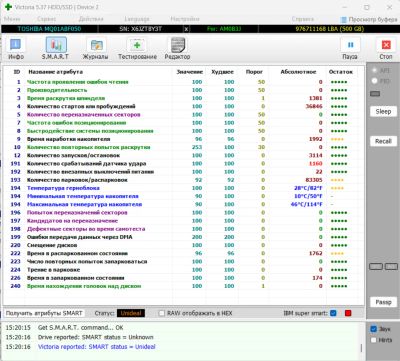Screen dimensions: 400x361
Task: Click the Остаток column header
Action: click(x=340, y=72)
